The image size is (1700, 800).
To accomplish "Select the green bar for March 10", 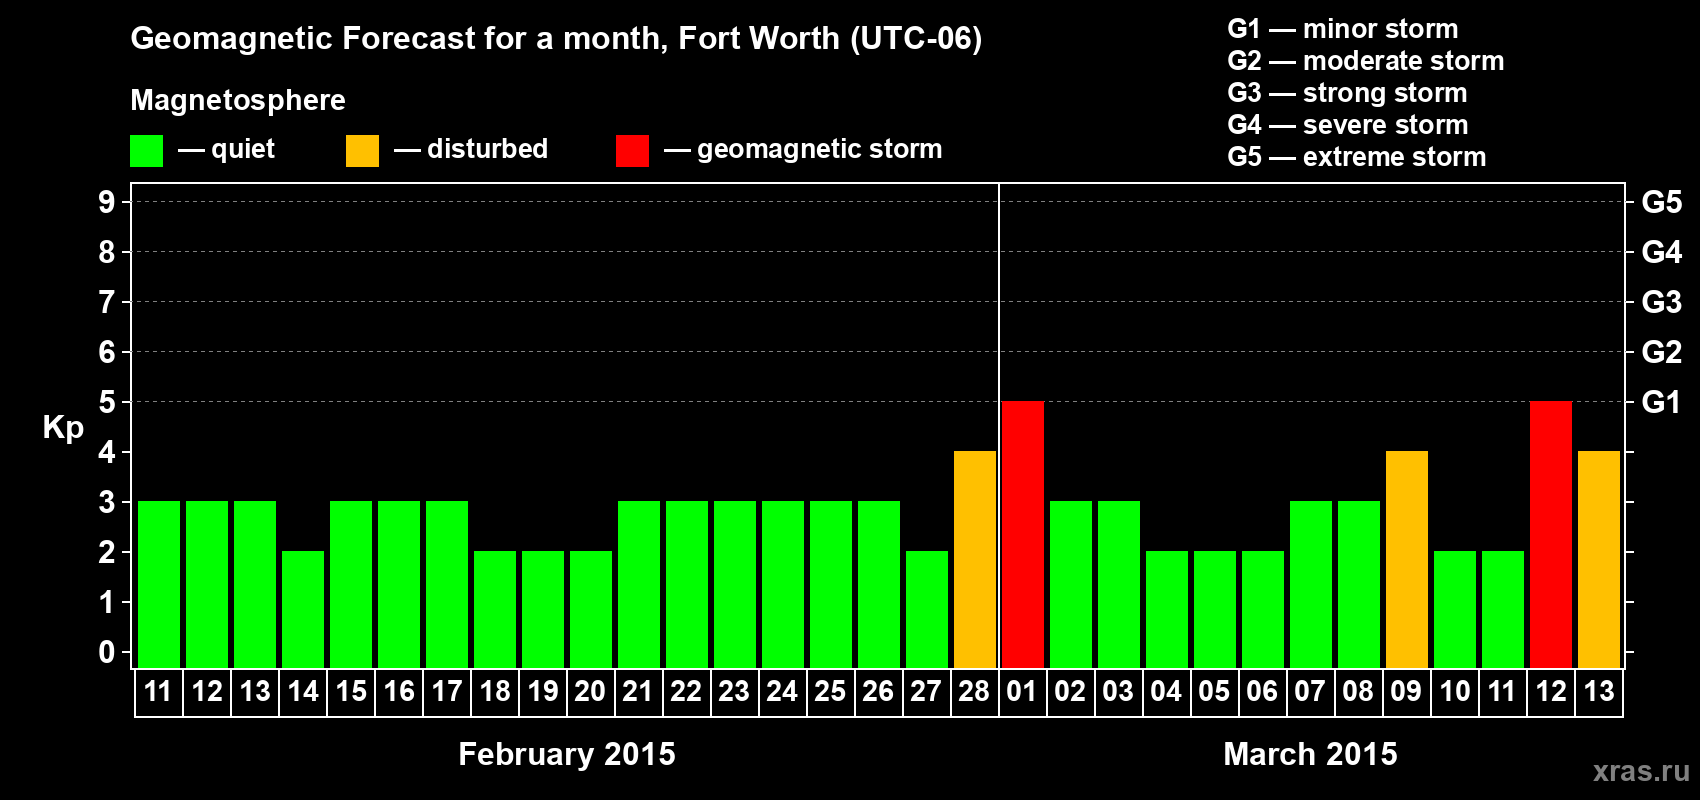I will pyautogui.click(x=1455, y=610).
